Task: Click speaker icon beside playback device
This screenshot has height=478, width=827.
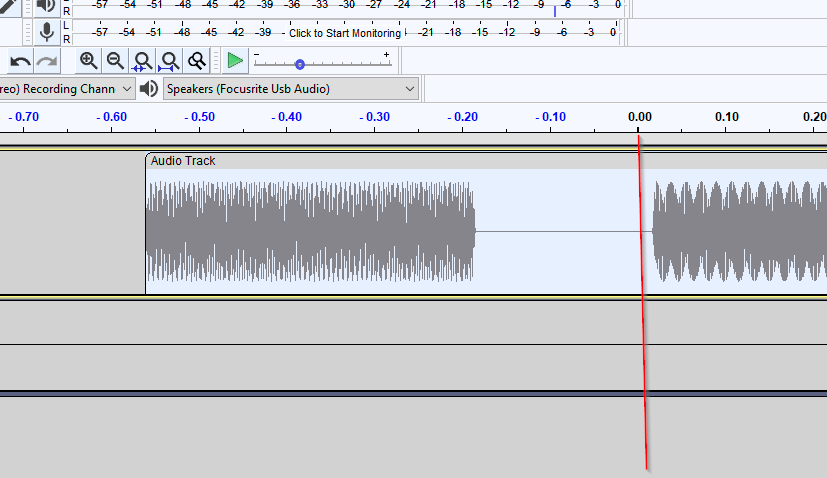Action: tap(149, 89)
